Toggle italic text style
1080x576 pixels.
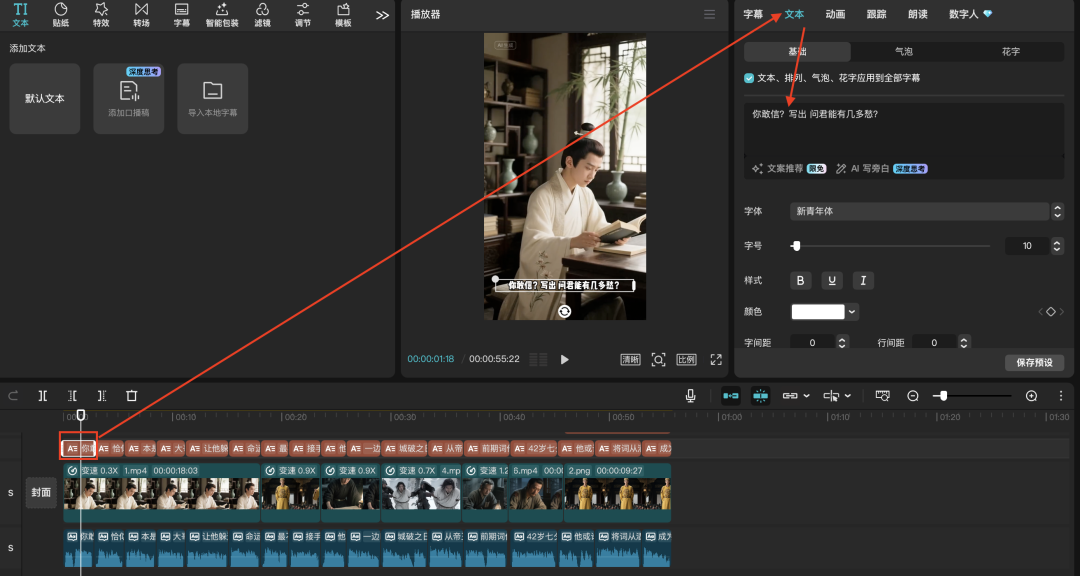pyautogui.click(x=863, y=280)
